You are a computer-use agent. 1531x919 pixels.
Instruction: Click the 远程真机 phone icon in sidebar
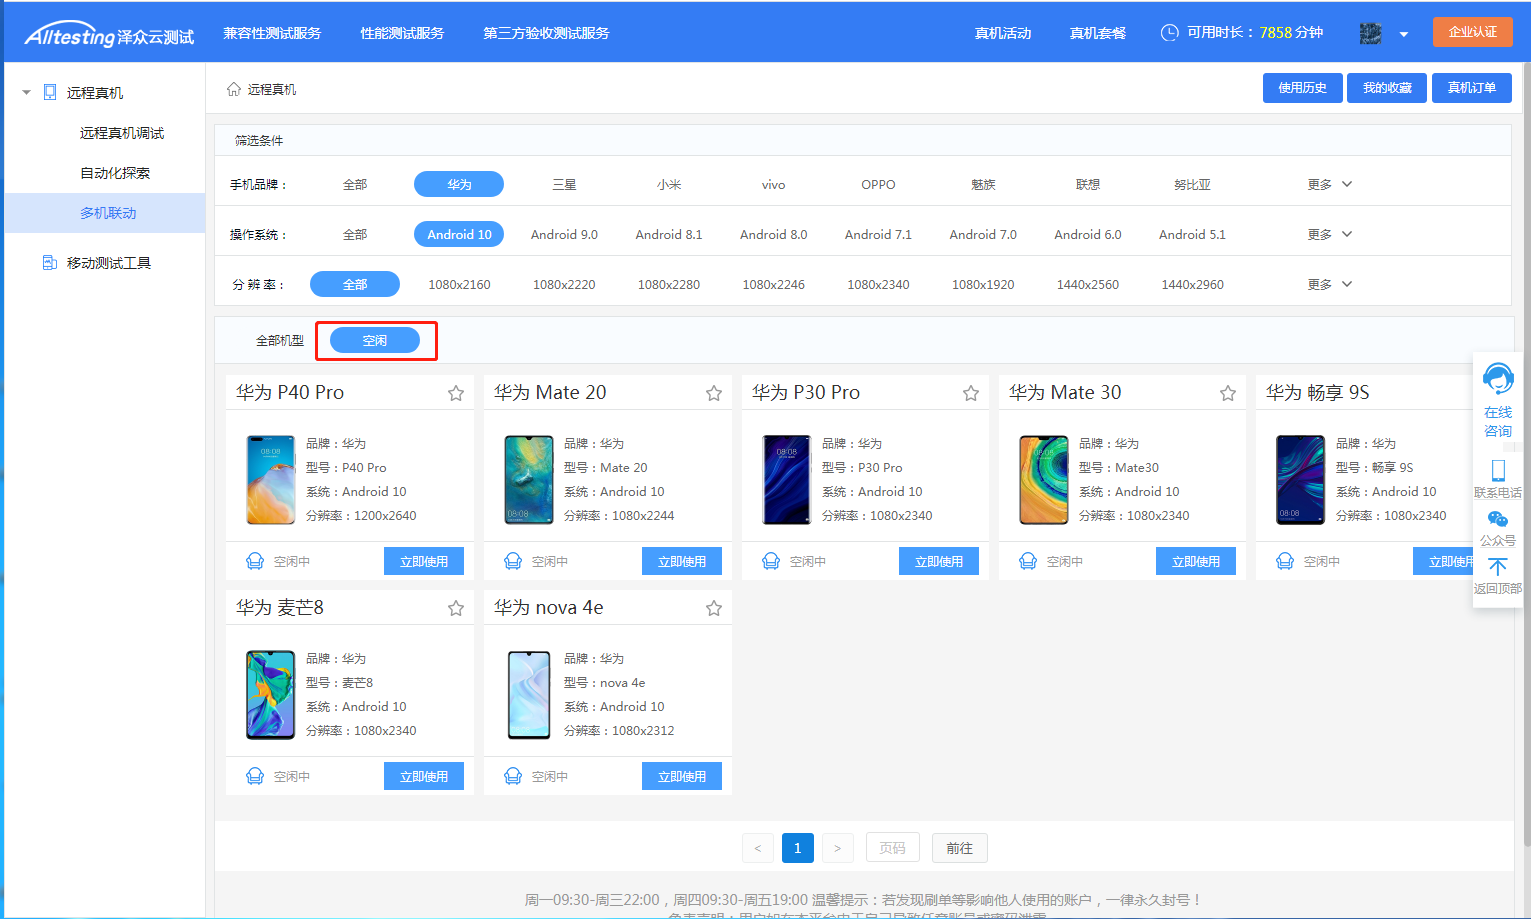click(x=50, y=92)
